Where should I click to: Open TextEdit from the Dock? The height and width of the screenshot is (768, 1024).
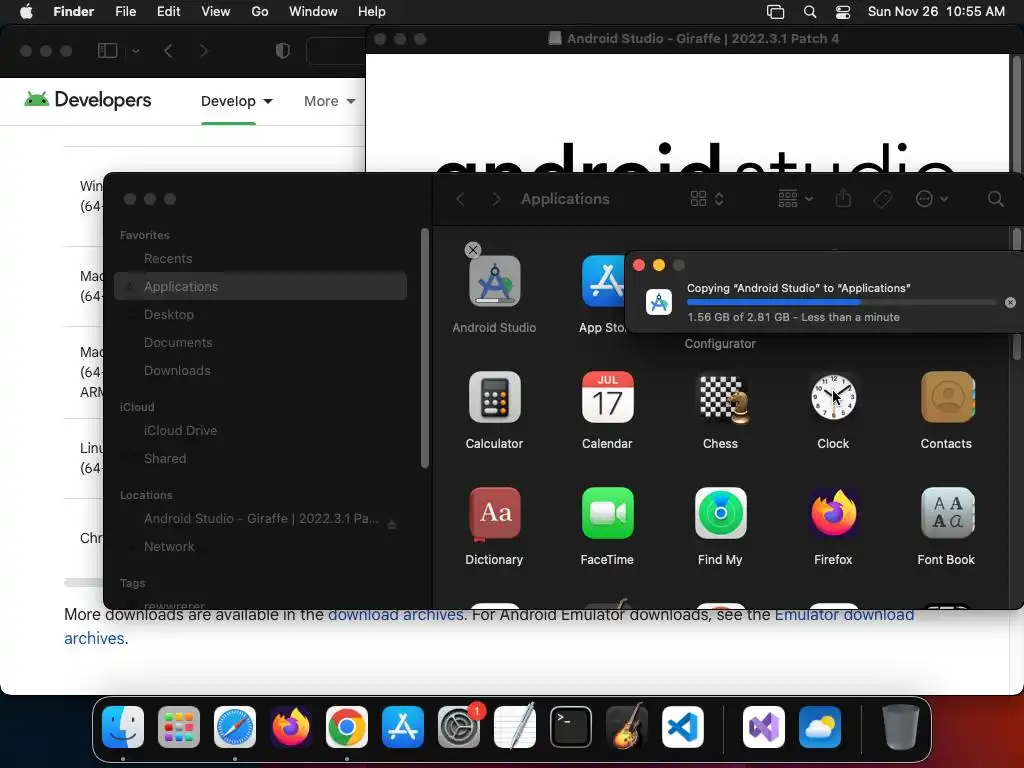(515, 727)
